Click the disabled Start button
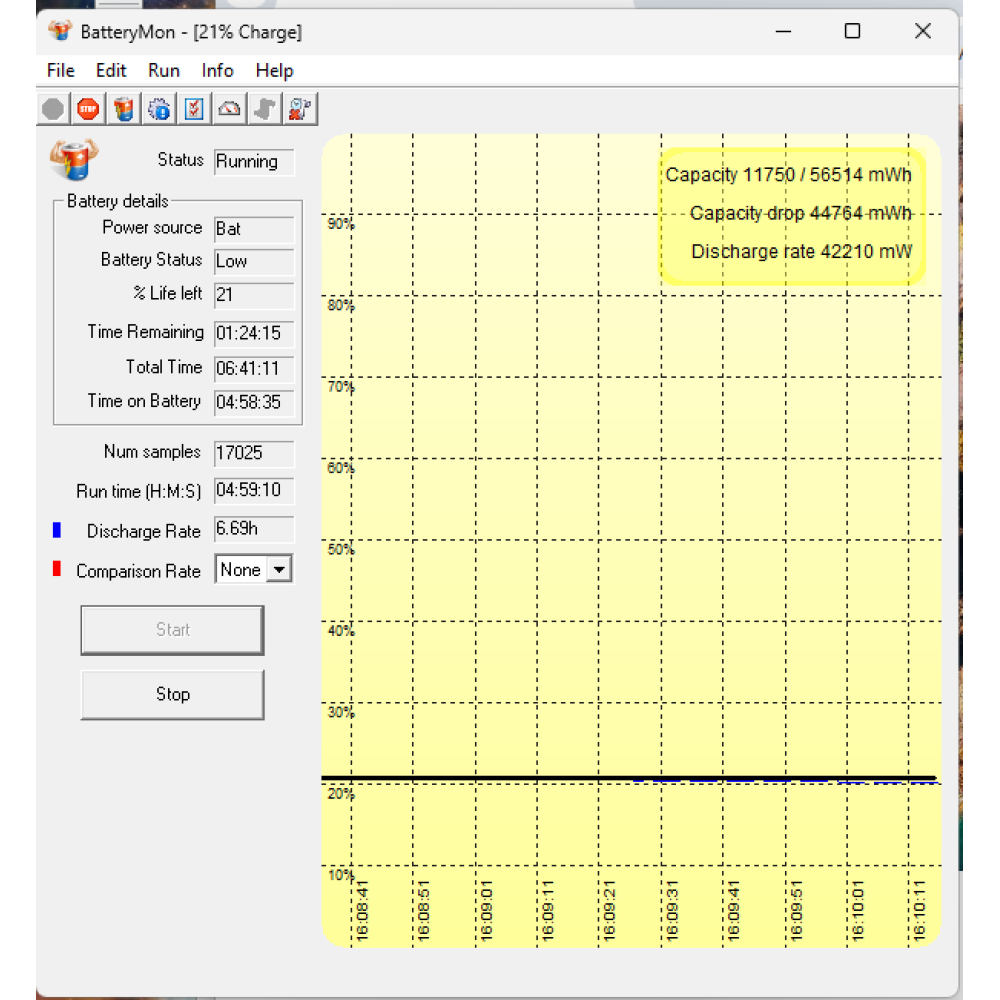The width and height of the screenshot is (1000, 1000). 172,630
